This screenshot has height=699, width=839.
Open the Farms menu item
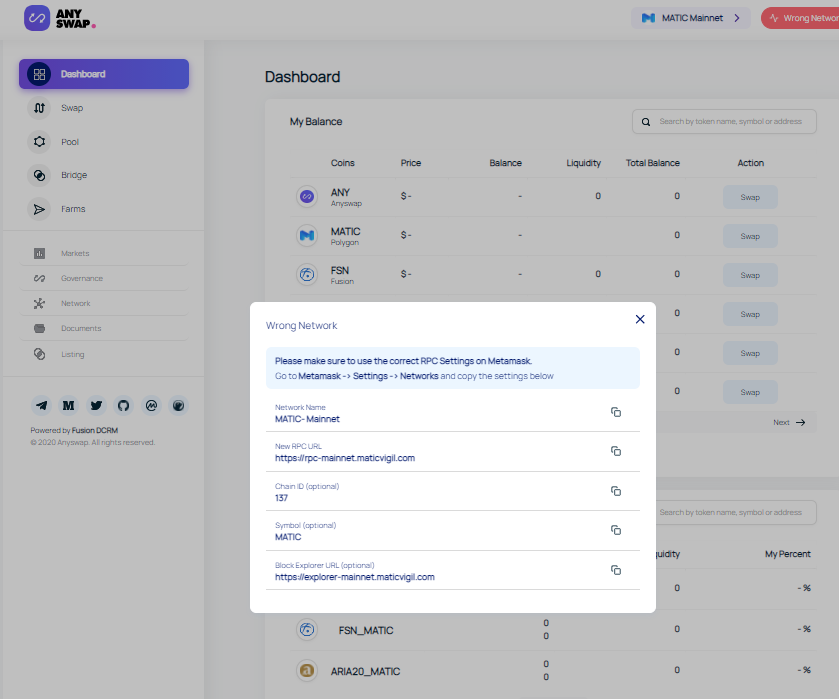point(73,209)
